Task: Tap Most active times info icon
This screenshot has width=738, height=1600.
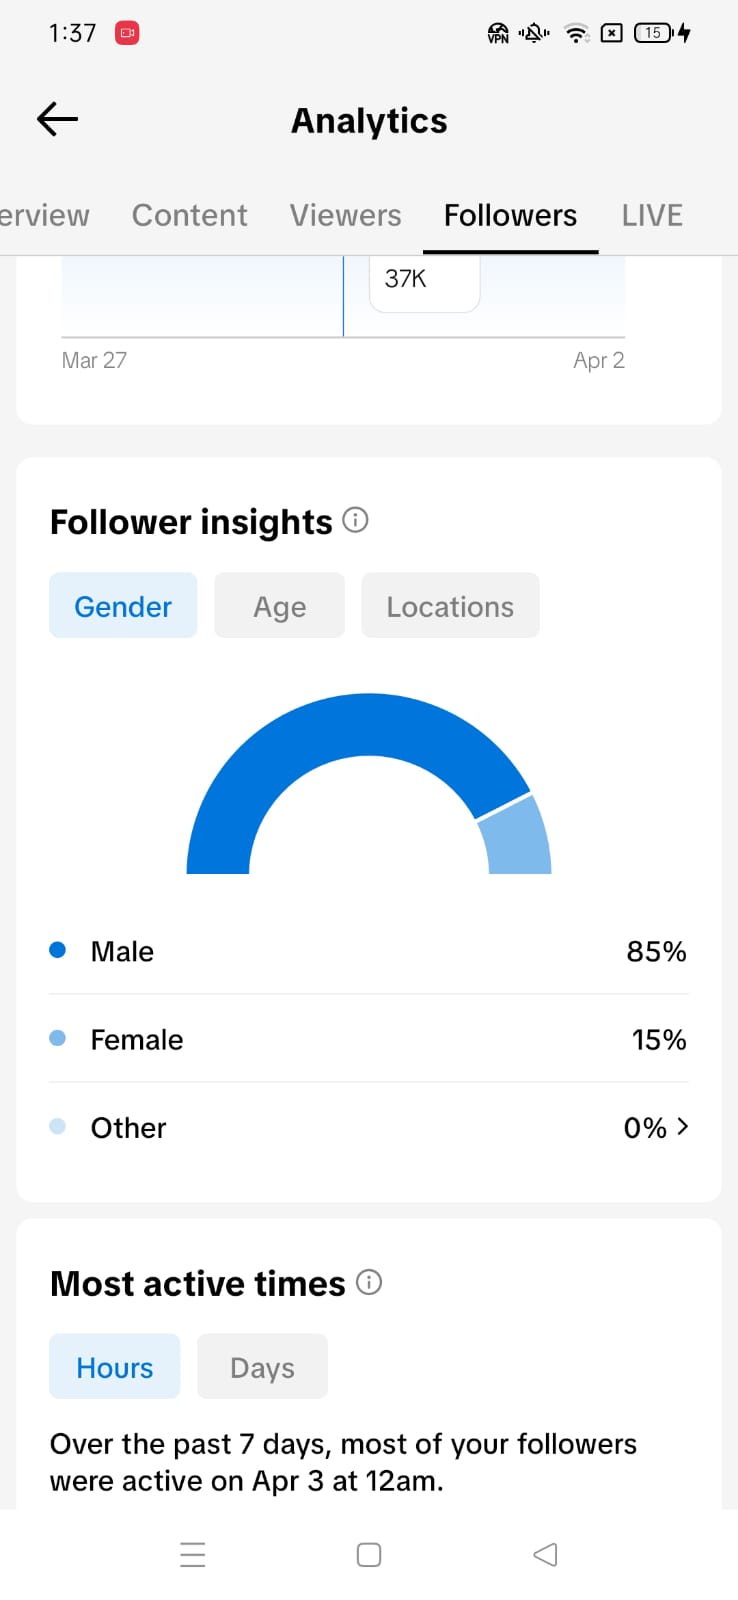Action: click(x=369, y=1282)
